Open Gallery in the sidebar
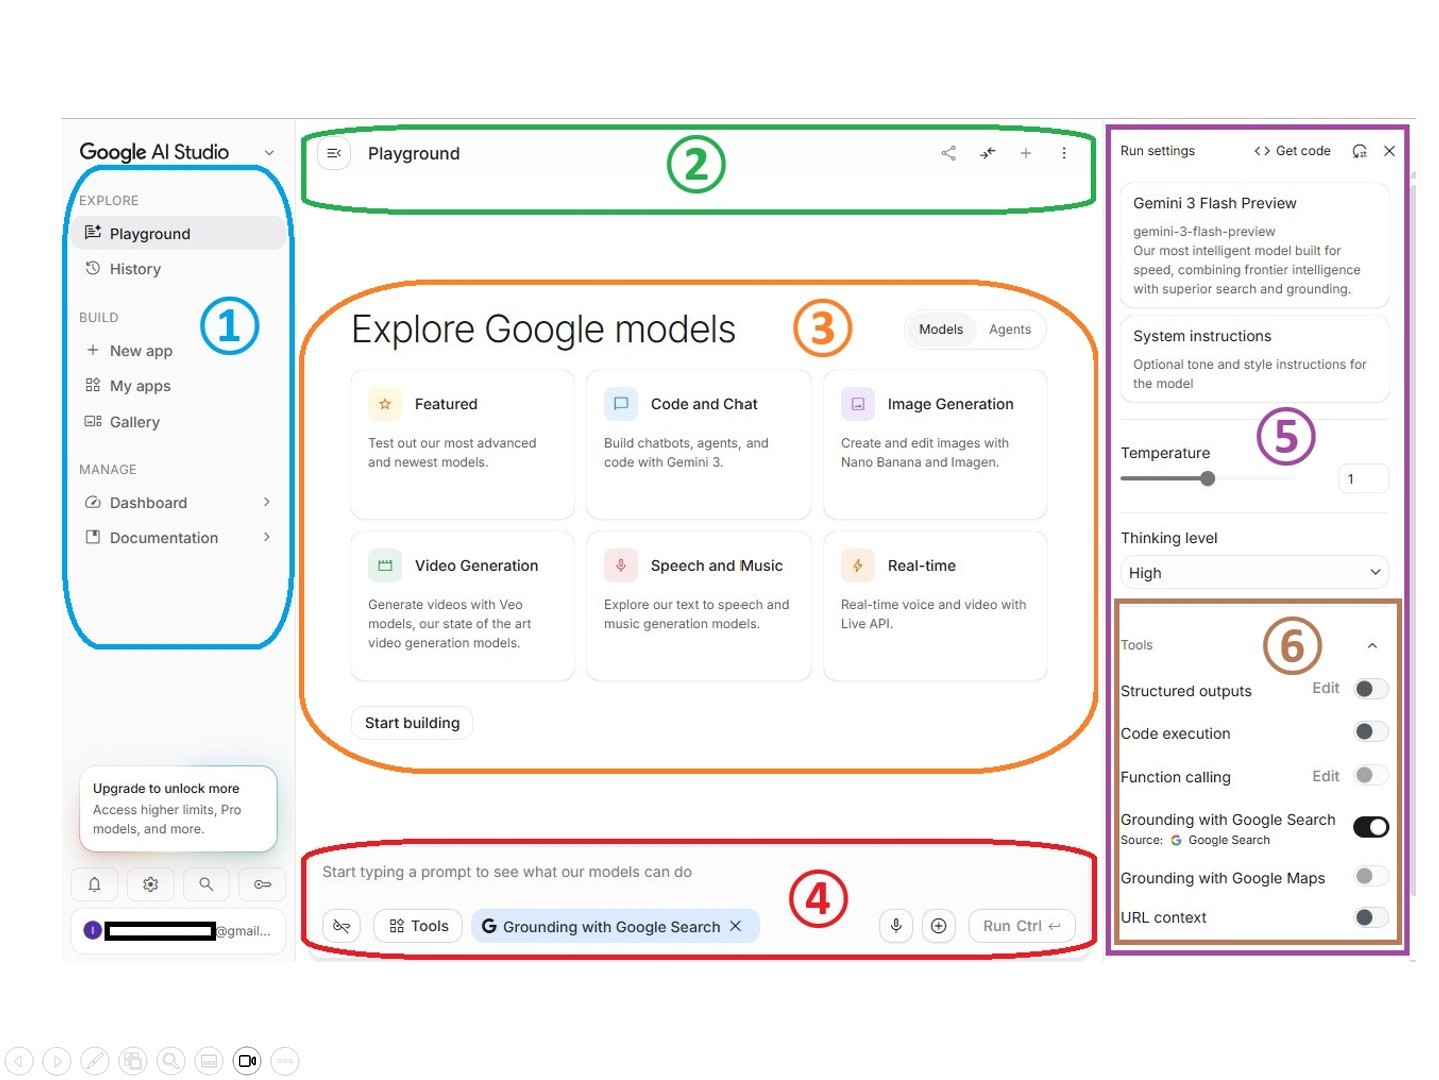The image size is (1439, 1080). pyautogui.click(x=178, y=421)
